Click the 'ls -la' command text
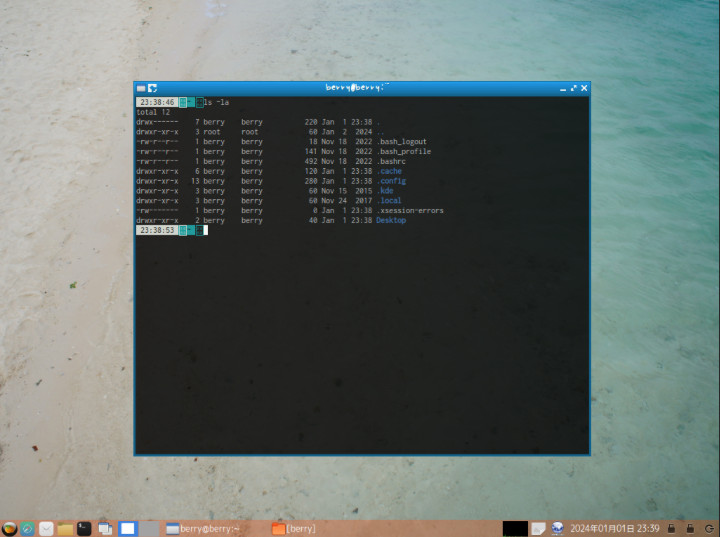Image resolution: width=720 pixels, height=537 pixels. pos(216,102)
